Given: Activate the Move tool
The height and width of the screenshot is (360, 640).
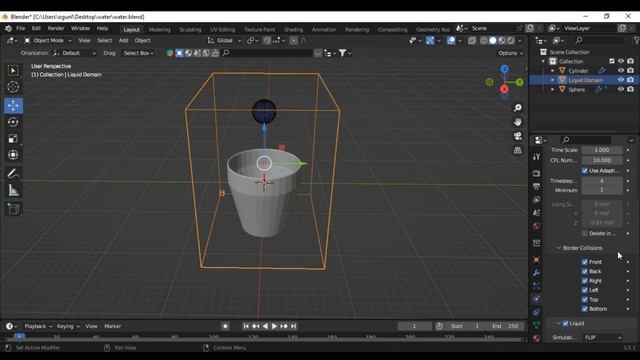Looking at the screenshot, I should [x=13, y=106].
